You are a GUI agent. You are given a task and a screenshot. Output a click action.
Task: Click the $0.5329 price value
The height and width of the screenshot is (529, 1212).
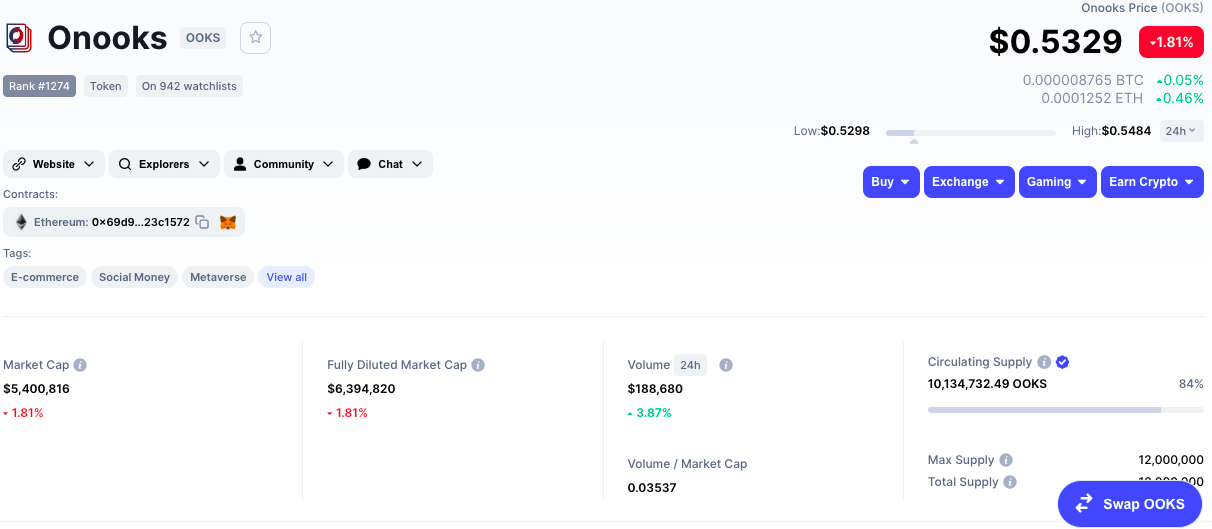(1056, 42)
